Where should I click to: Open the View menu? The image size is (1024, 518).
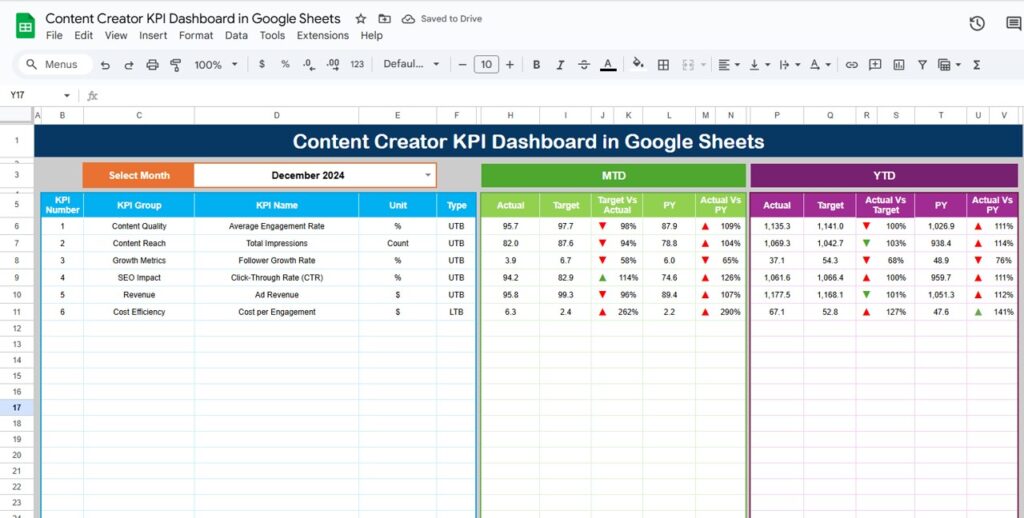(x=116, y=35)
